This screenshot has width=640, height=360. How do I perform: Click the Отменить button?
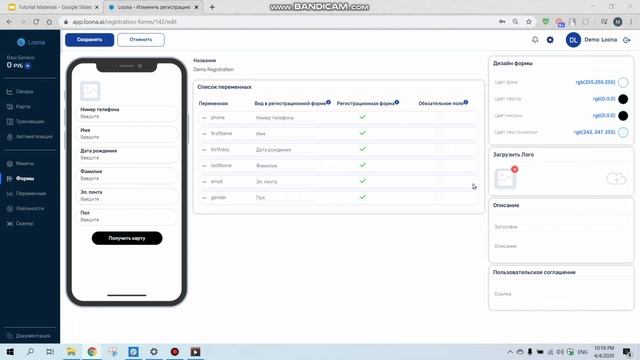141,40
